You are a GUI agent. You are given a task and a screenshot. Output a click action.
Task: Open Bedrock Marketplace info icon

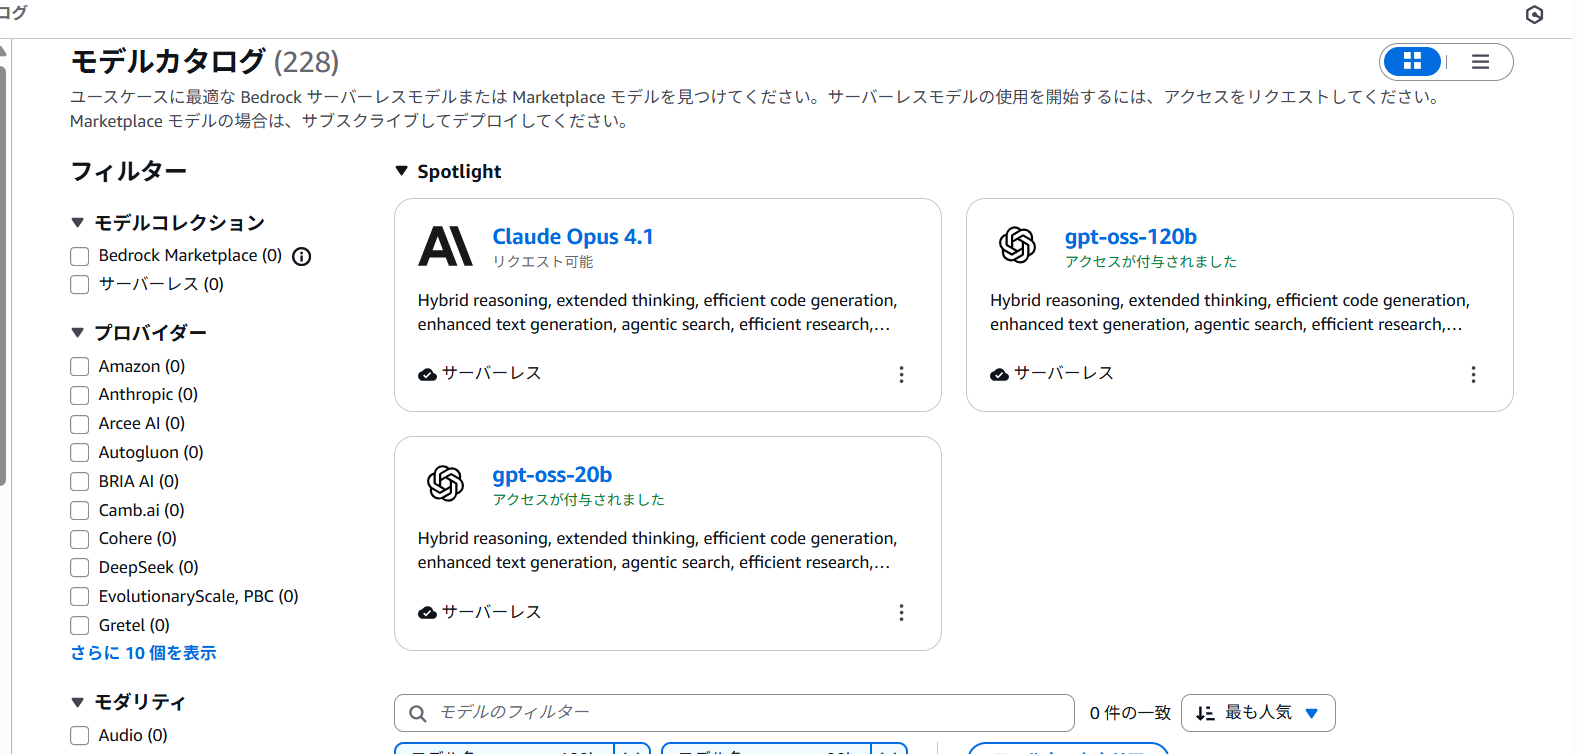pyautogui.click(x=301, y=257)
